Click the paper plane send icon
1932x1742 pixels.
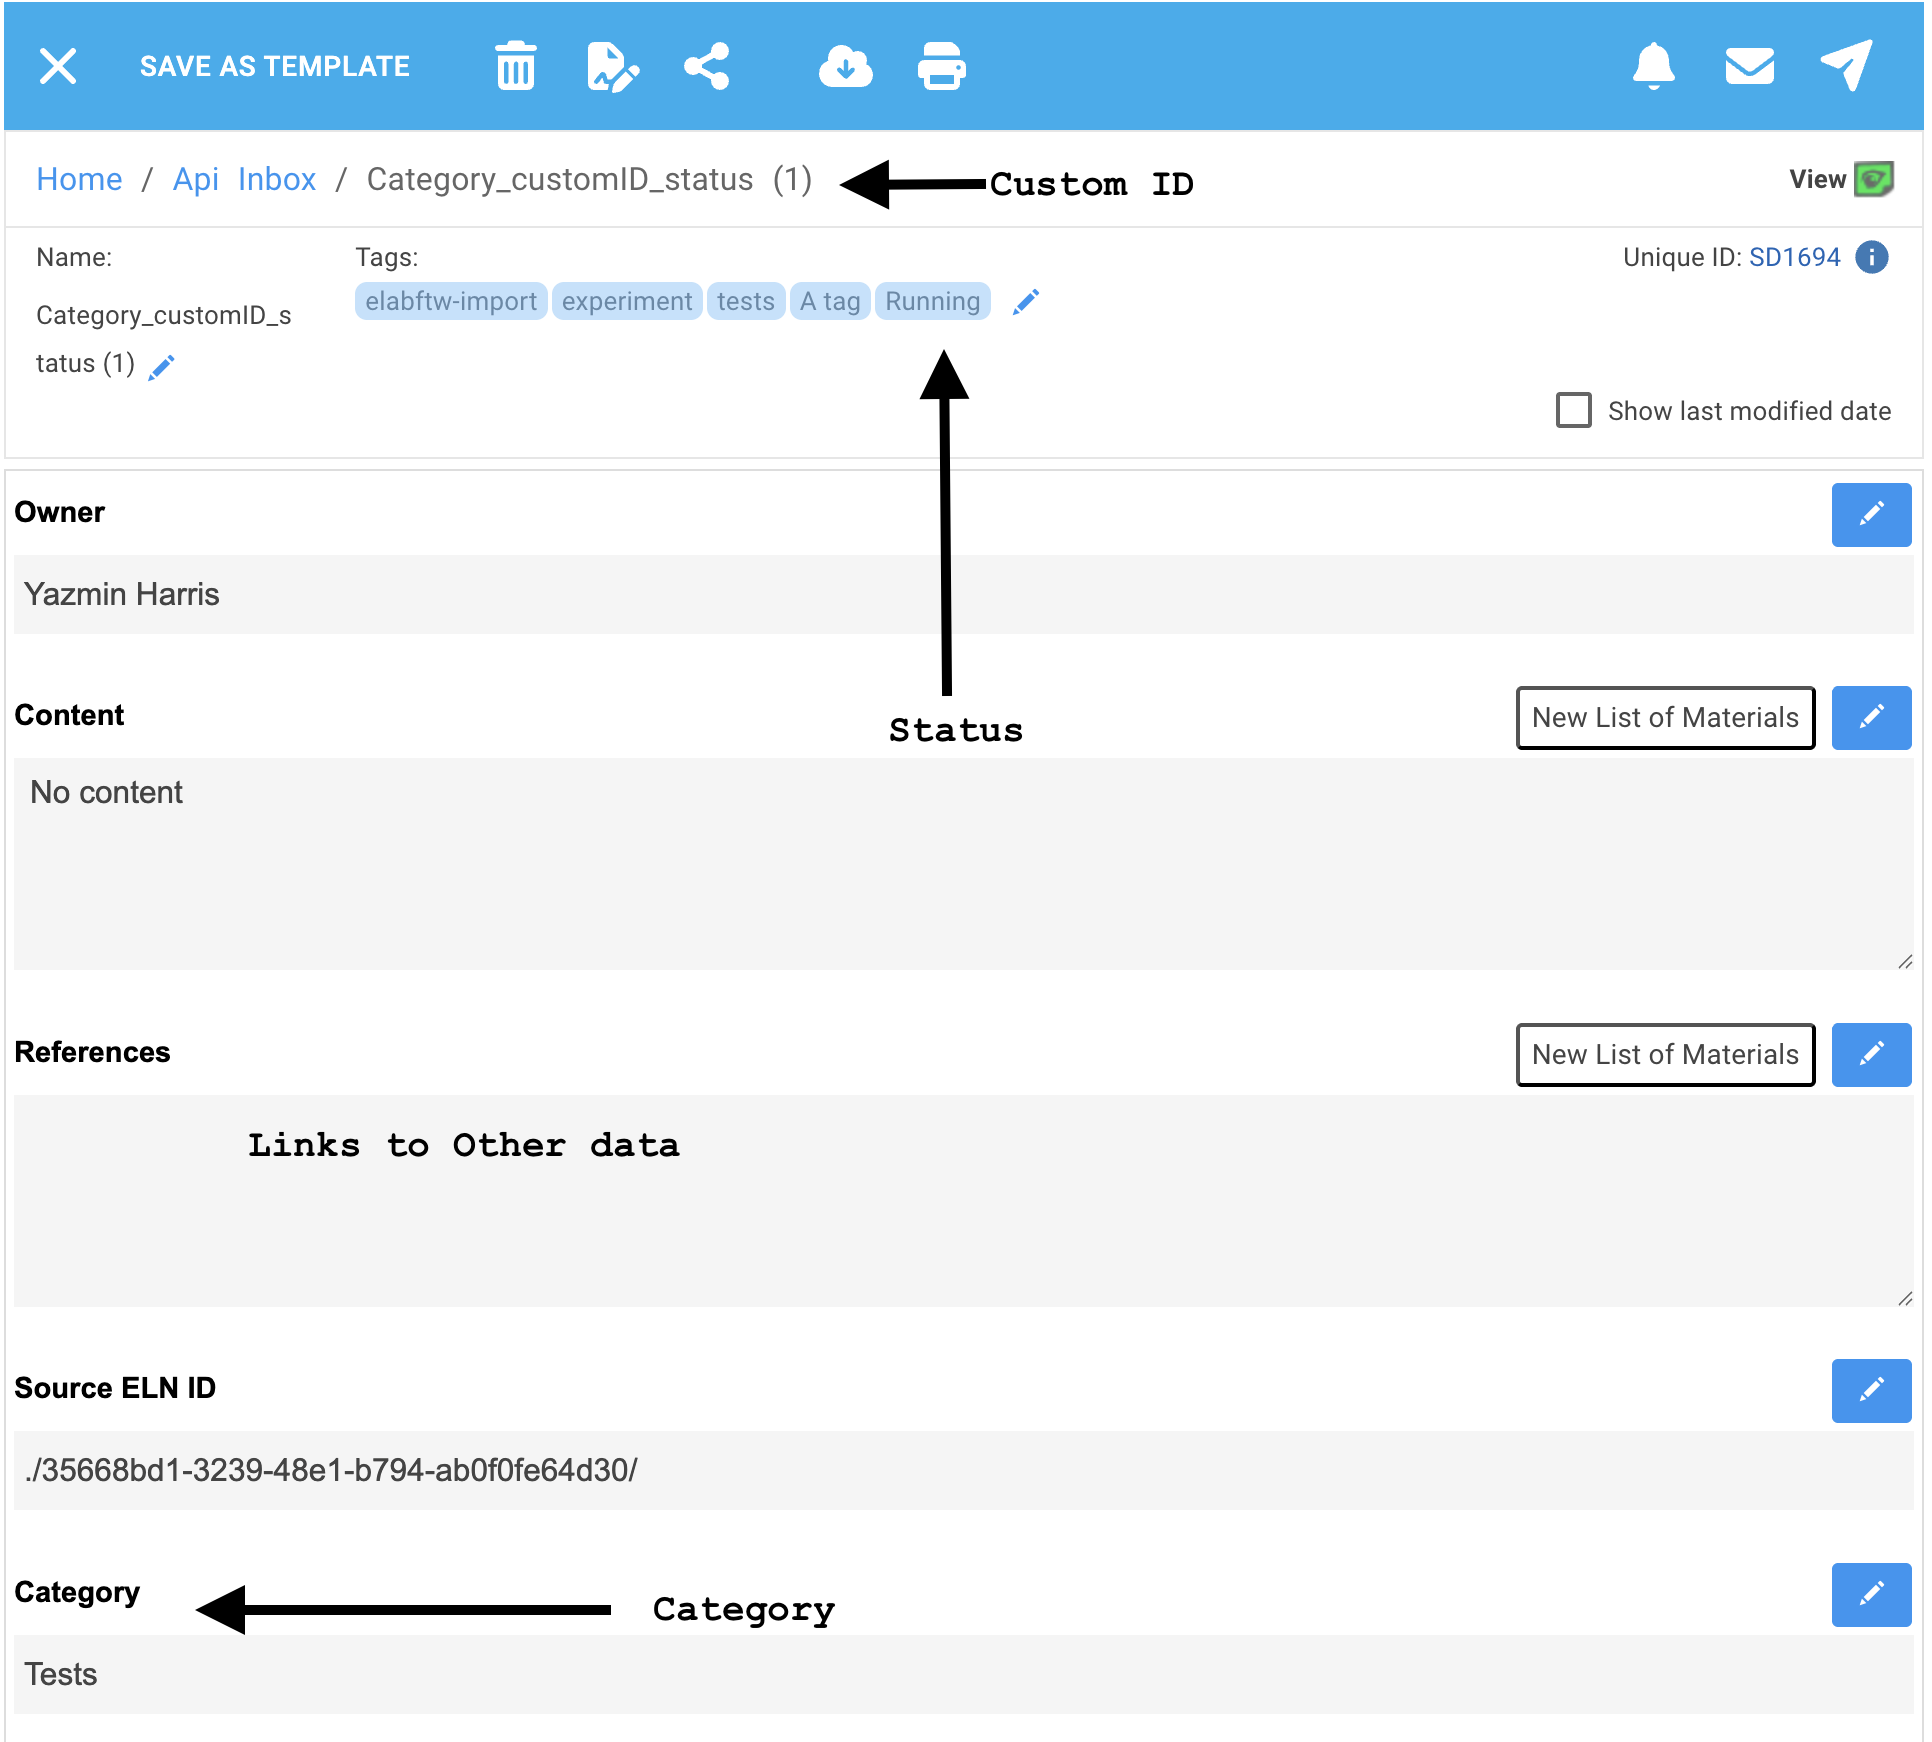pyautogui.click(x=1846, y=66)
